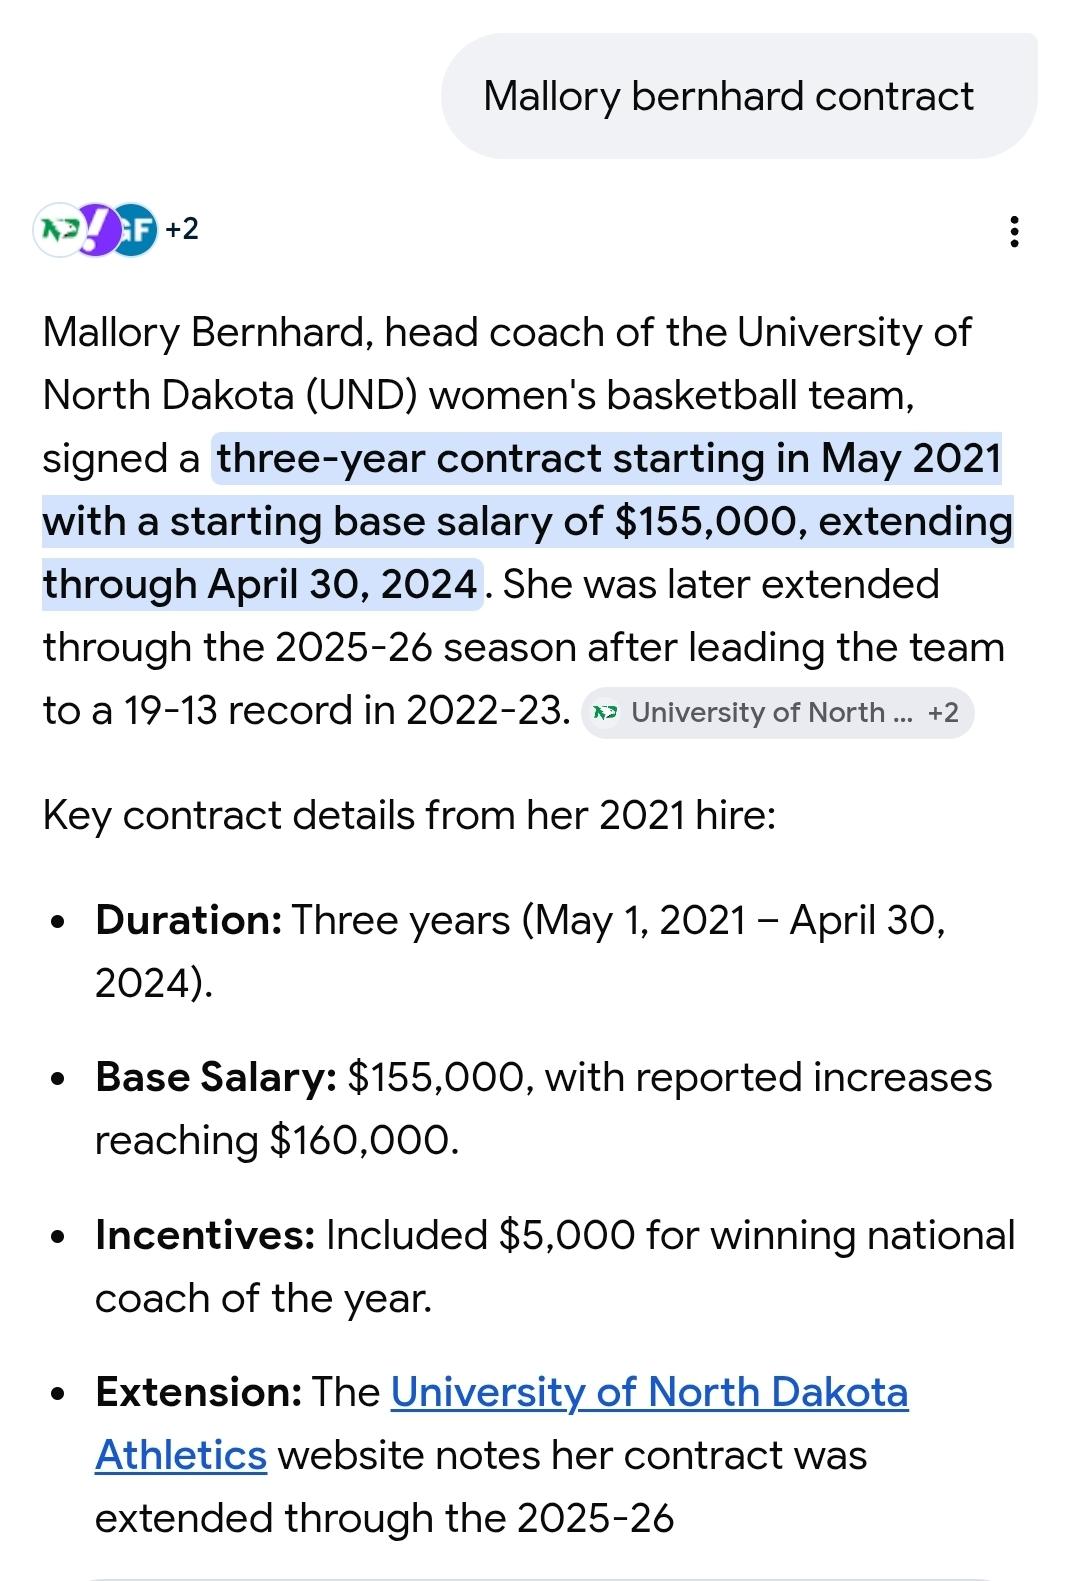Click the Base Salary bullet label
Image resolution: width=1080 pixels, height=1581 pixels.
215,1077
